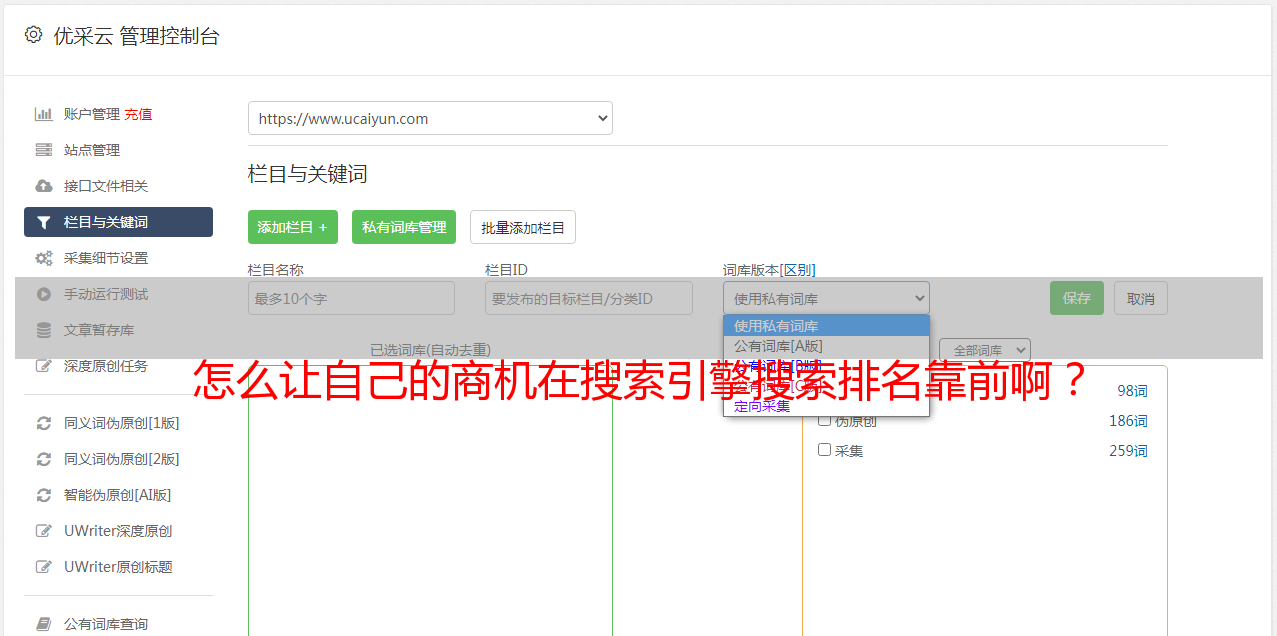
Task: Click the refresh icon for 同义词伪原创[2版]
Action: 44,459
